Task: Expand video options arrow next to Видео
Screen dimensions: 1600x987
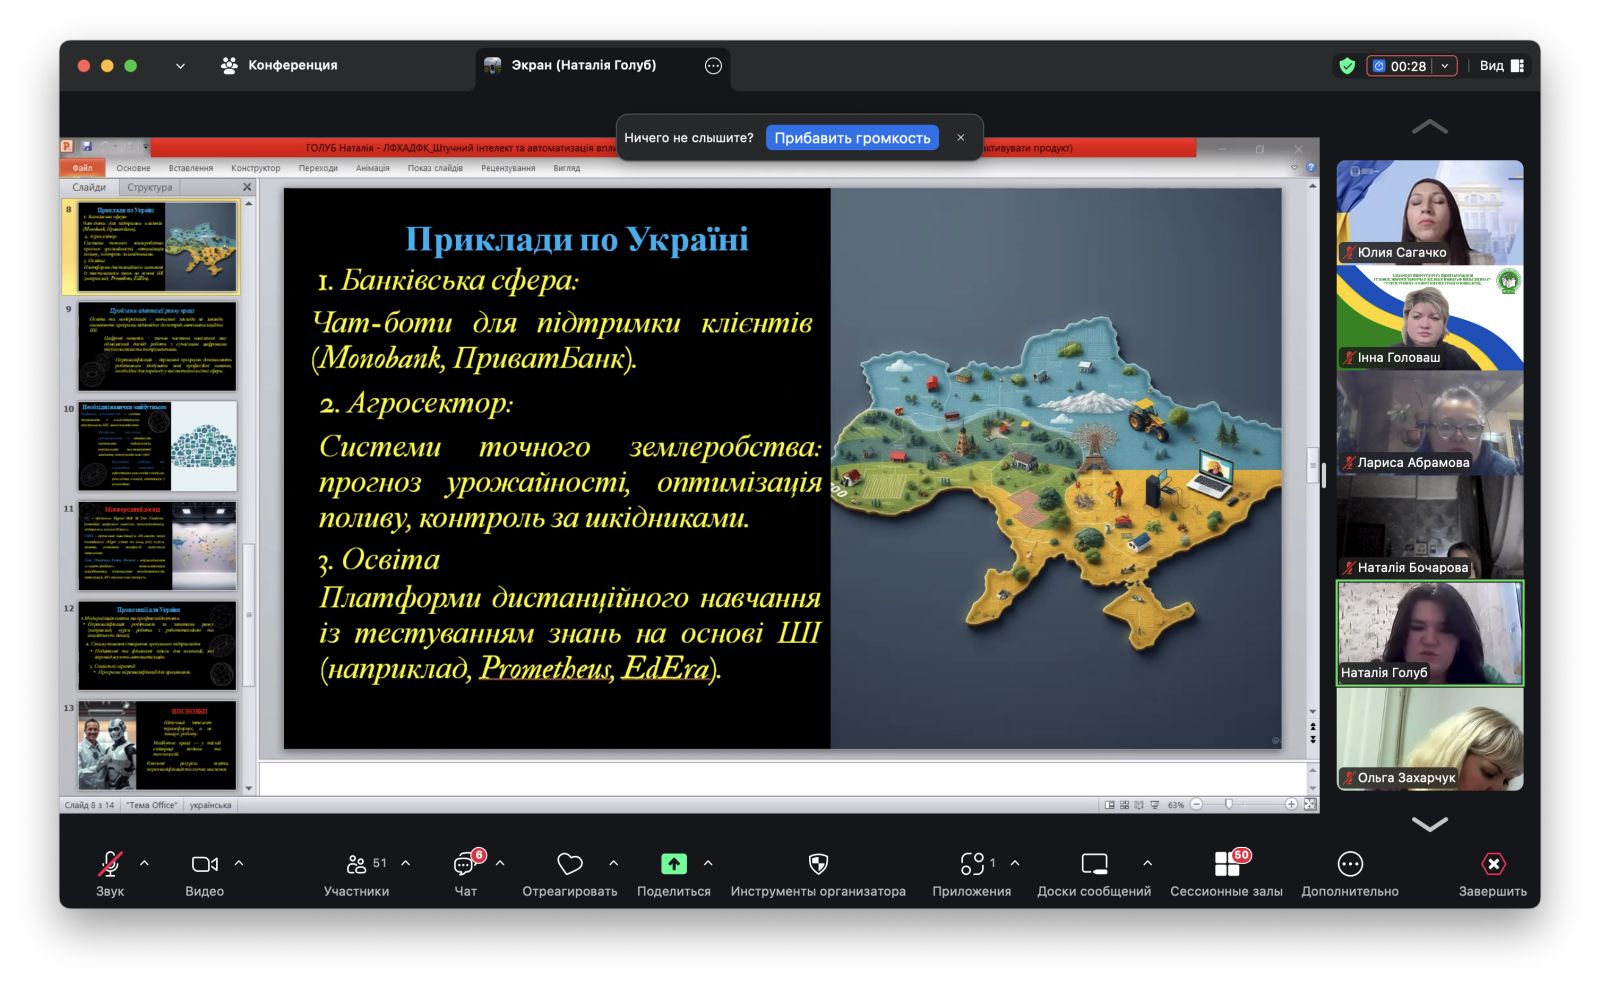Action: [x=239, y=863]
